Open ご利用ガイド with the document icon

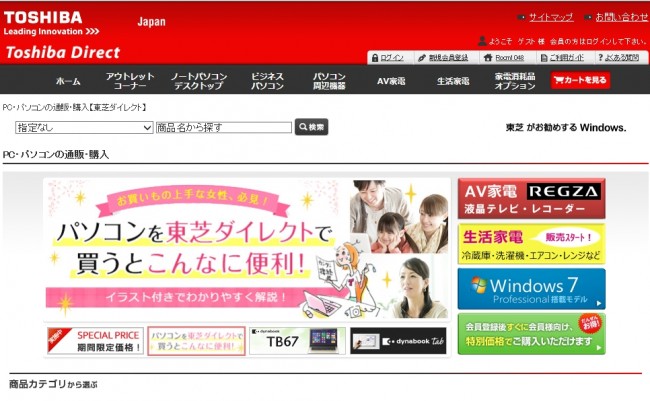[565, 58]
